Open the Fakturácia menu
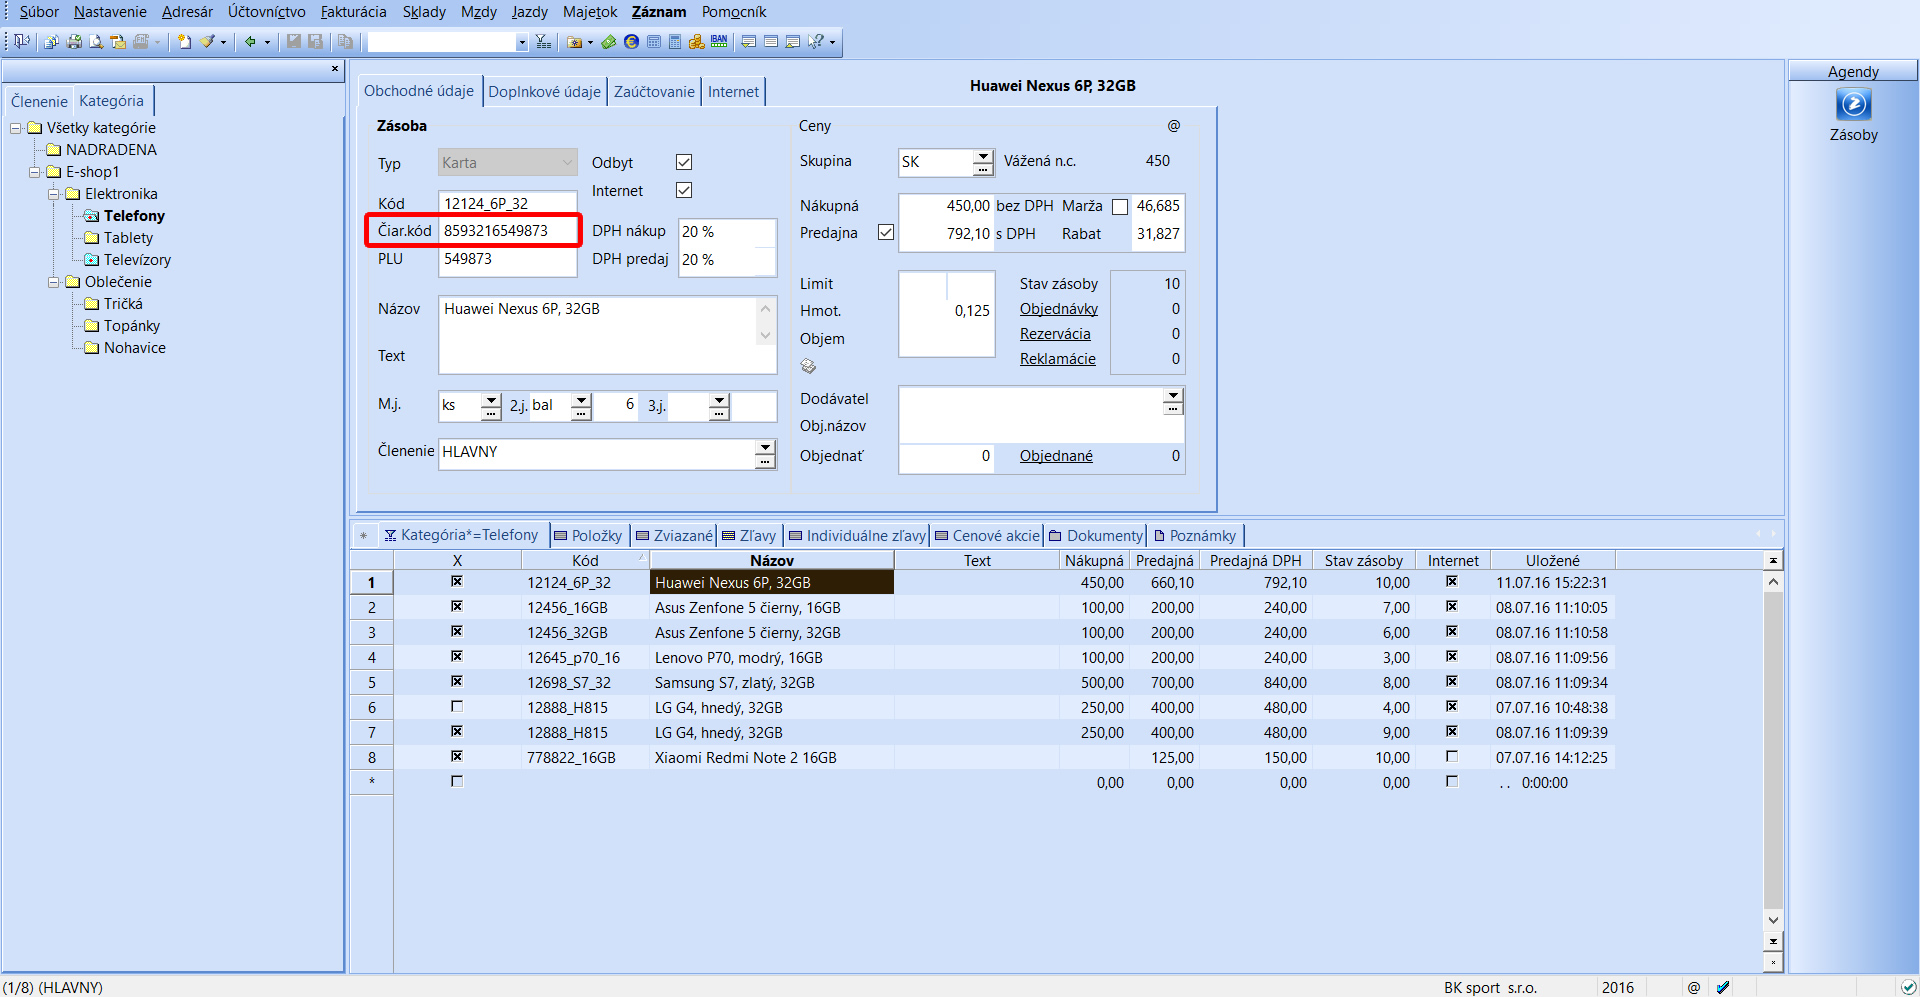 pos(353,12)
